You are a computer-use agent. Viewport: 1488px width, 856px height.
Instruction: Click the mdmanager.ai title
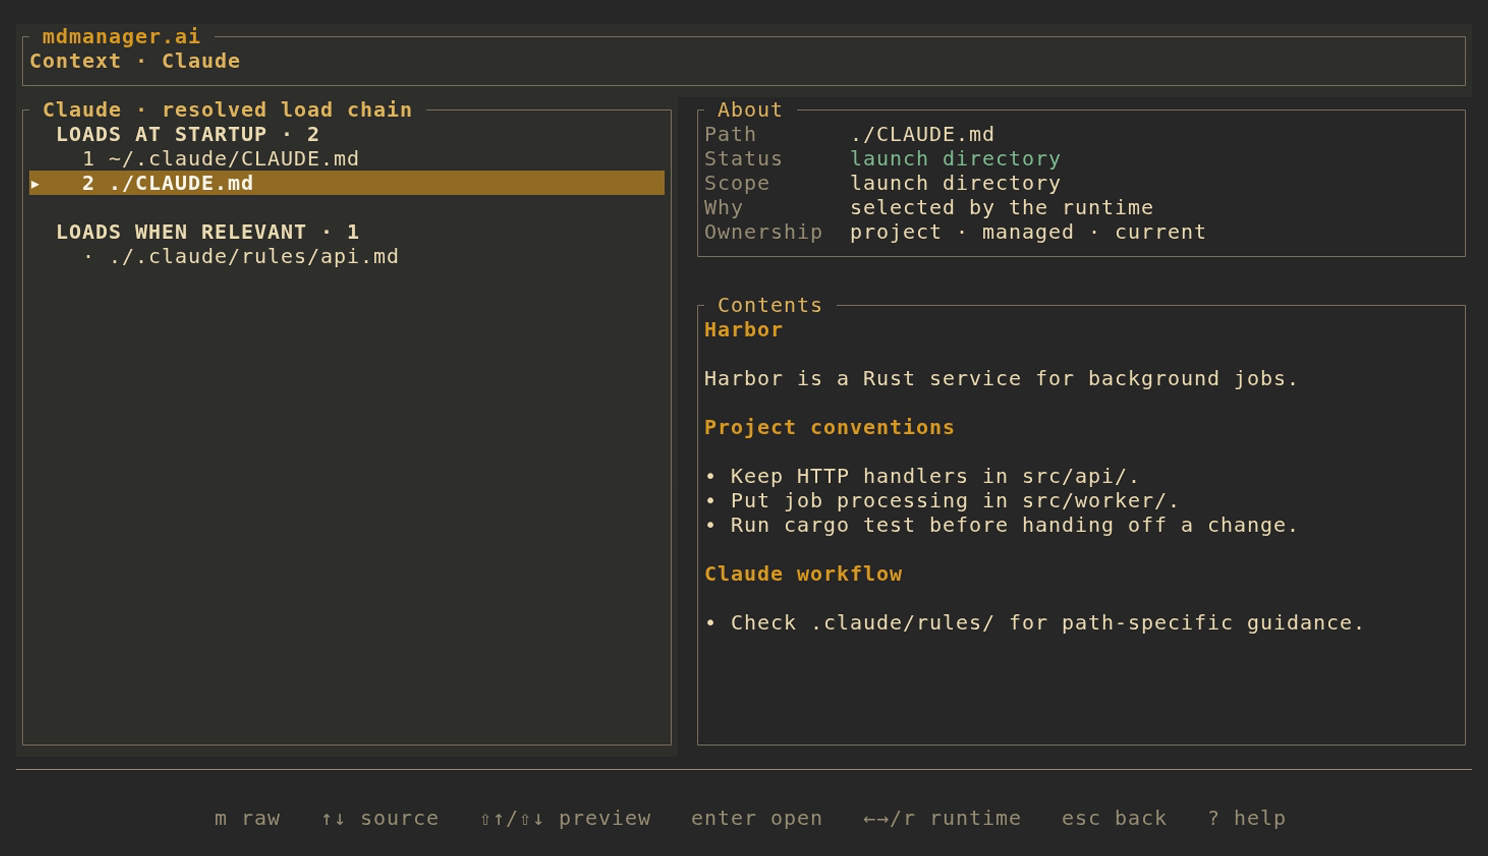point(121,37)
